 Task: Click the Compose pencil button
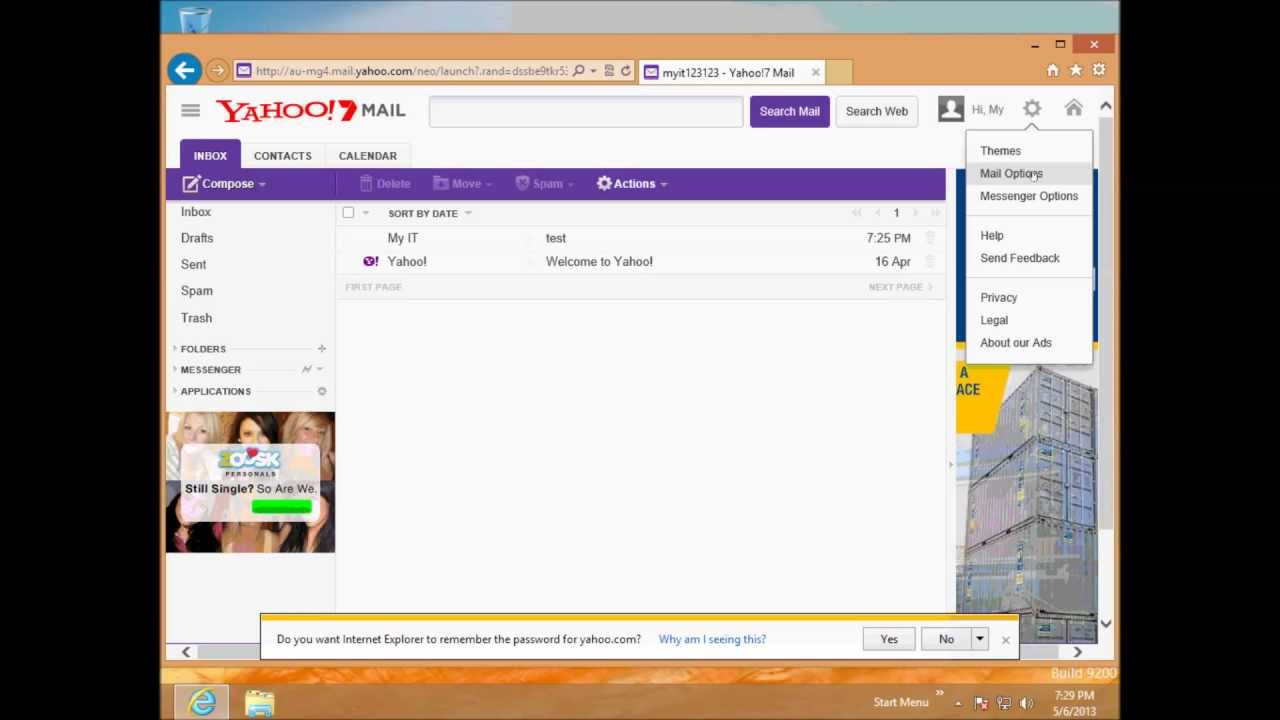[x=218, y=184]
